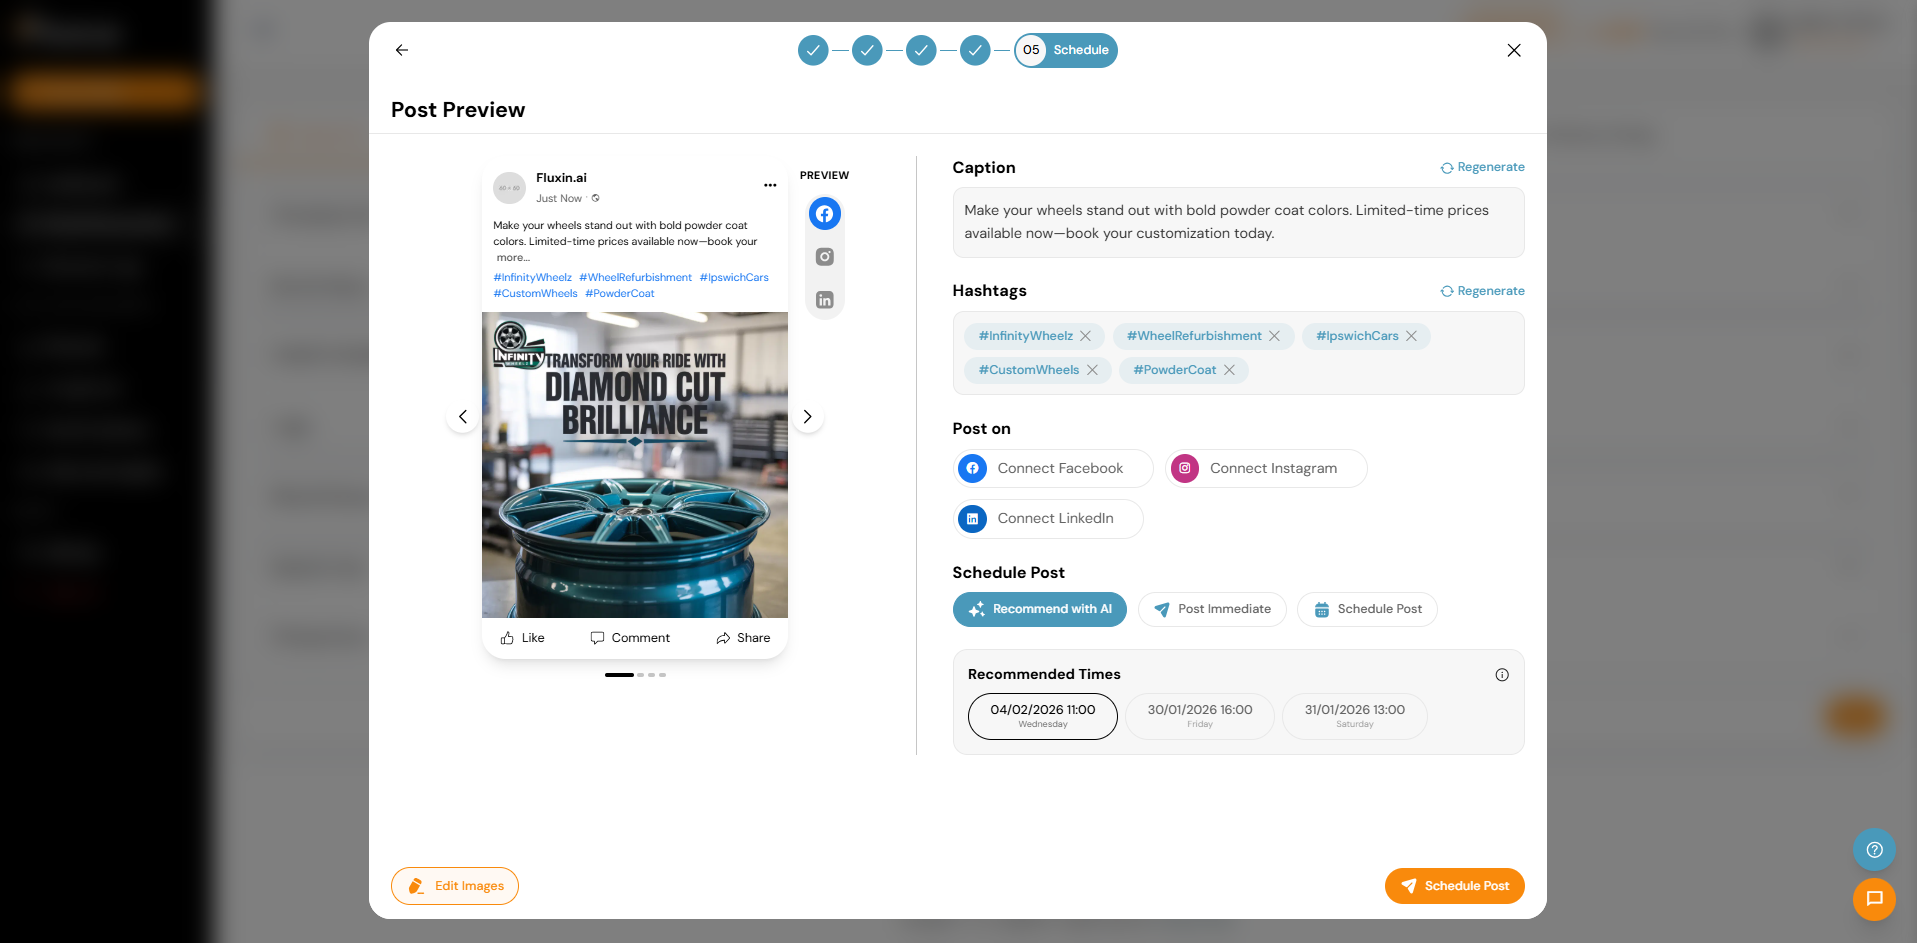Go to previous image with left chevron

point(462,416)
